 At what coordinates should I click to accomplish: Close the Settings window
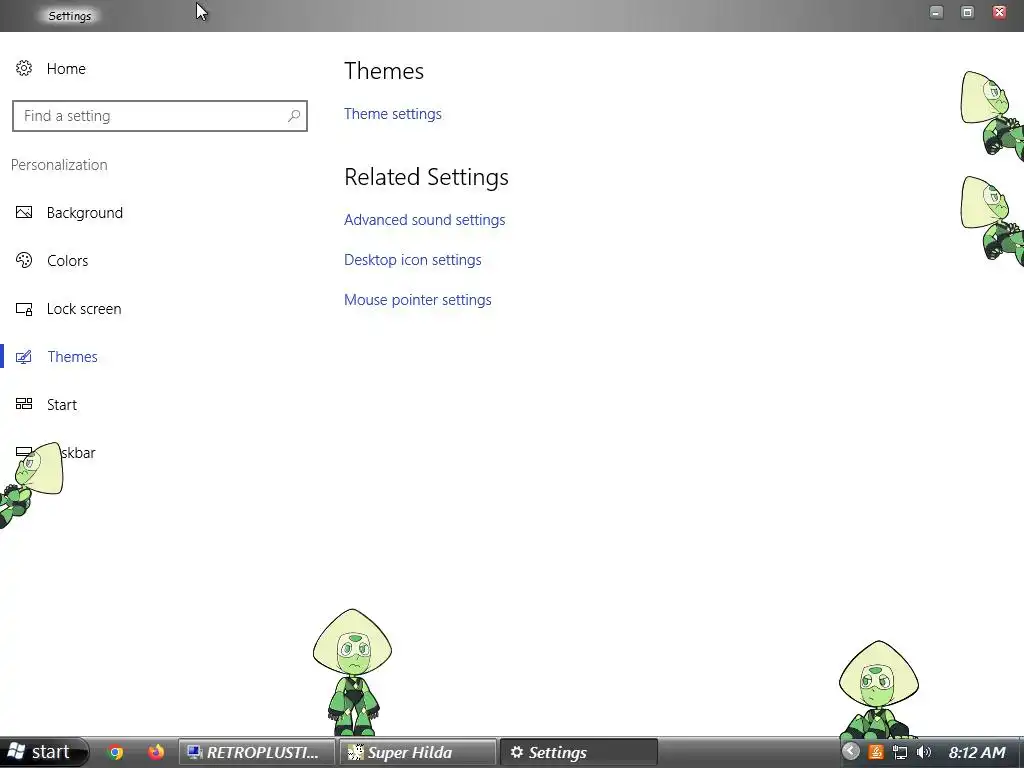coord(999,12)
